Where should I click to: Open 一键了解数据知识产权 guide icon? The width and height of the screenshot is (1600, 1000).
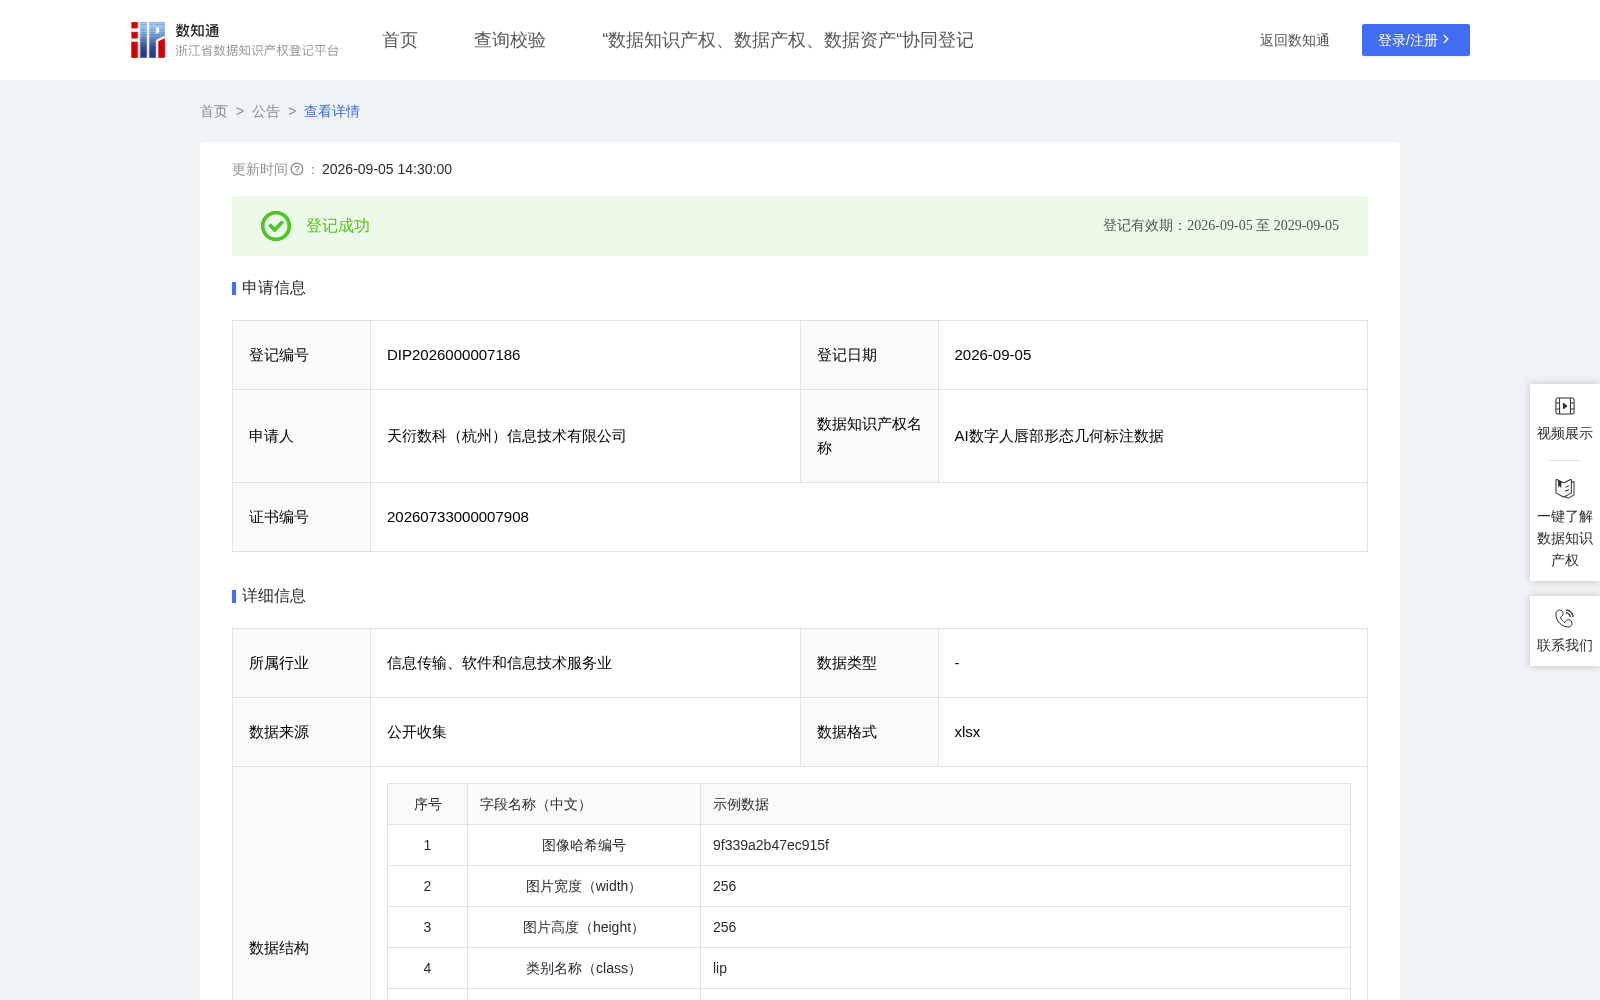coord(1565,489)
